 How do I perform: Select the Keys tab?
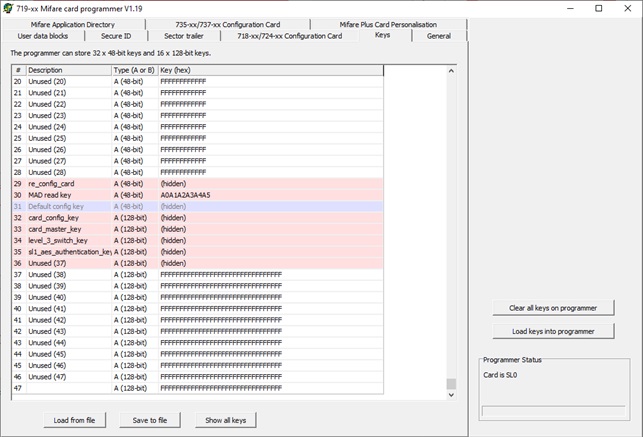click(x=383, y=35)
